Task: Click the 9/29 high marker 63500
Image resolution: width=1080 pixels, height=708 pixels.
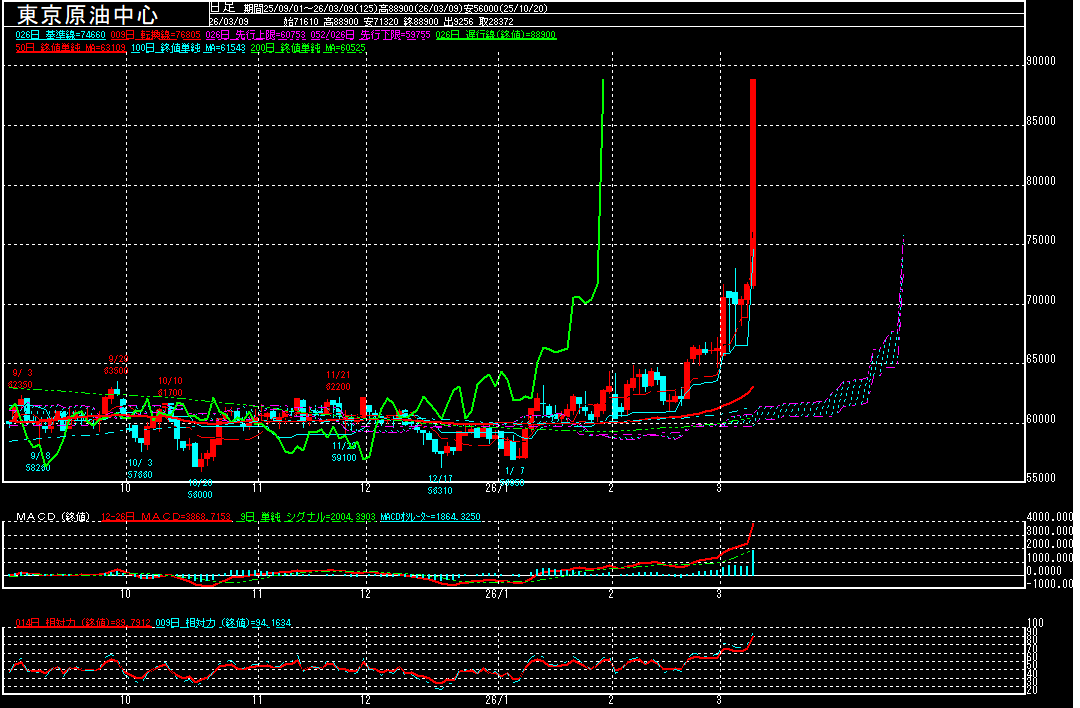Action: click(x=118, y=364)
